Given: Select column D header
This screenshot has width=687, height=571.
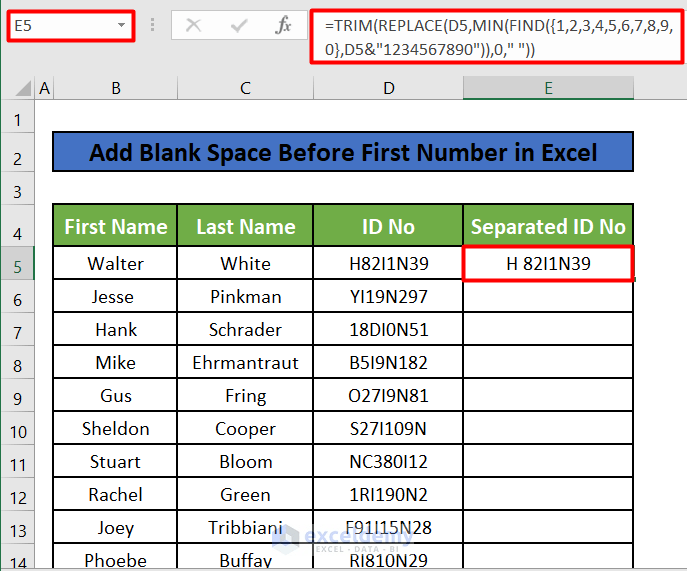Looking at the screenshot, I should 388,88.
